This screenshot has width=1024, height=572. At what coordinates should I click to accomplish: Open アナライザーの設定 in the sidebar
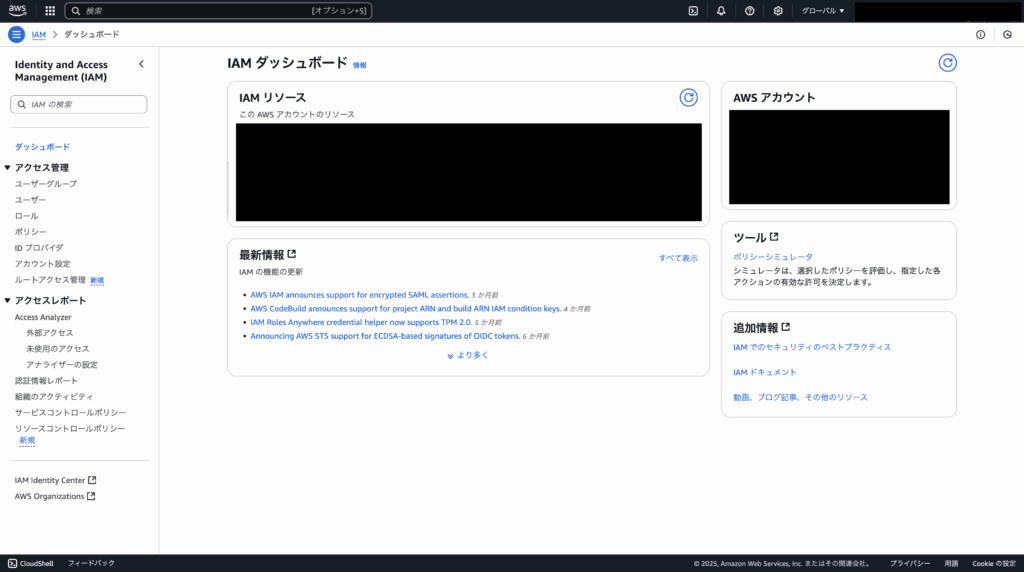click(x=61, y=365)
